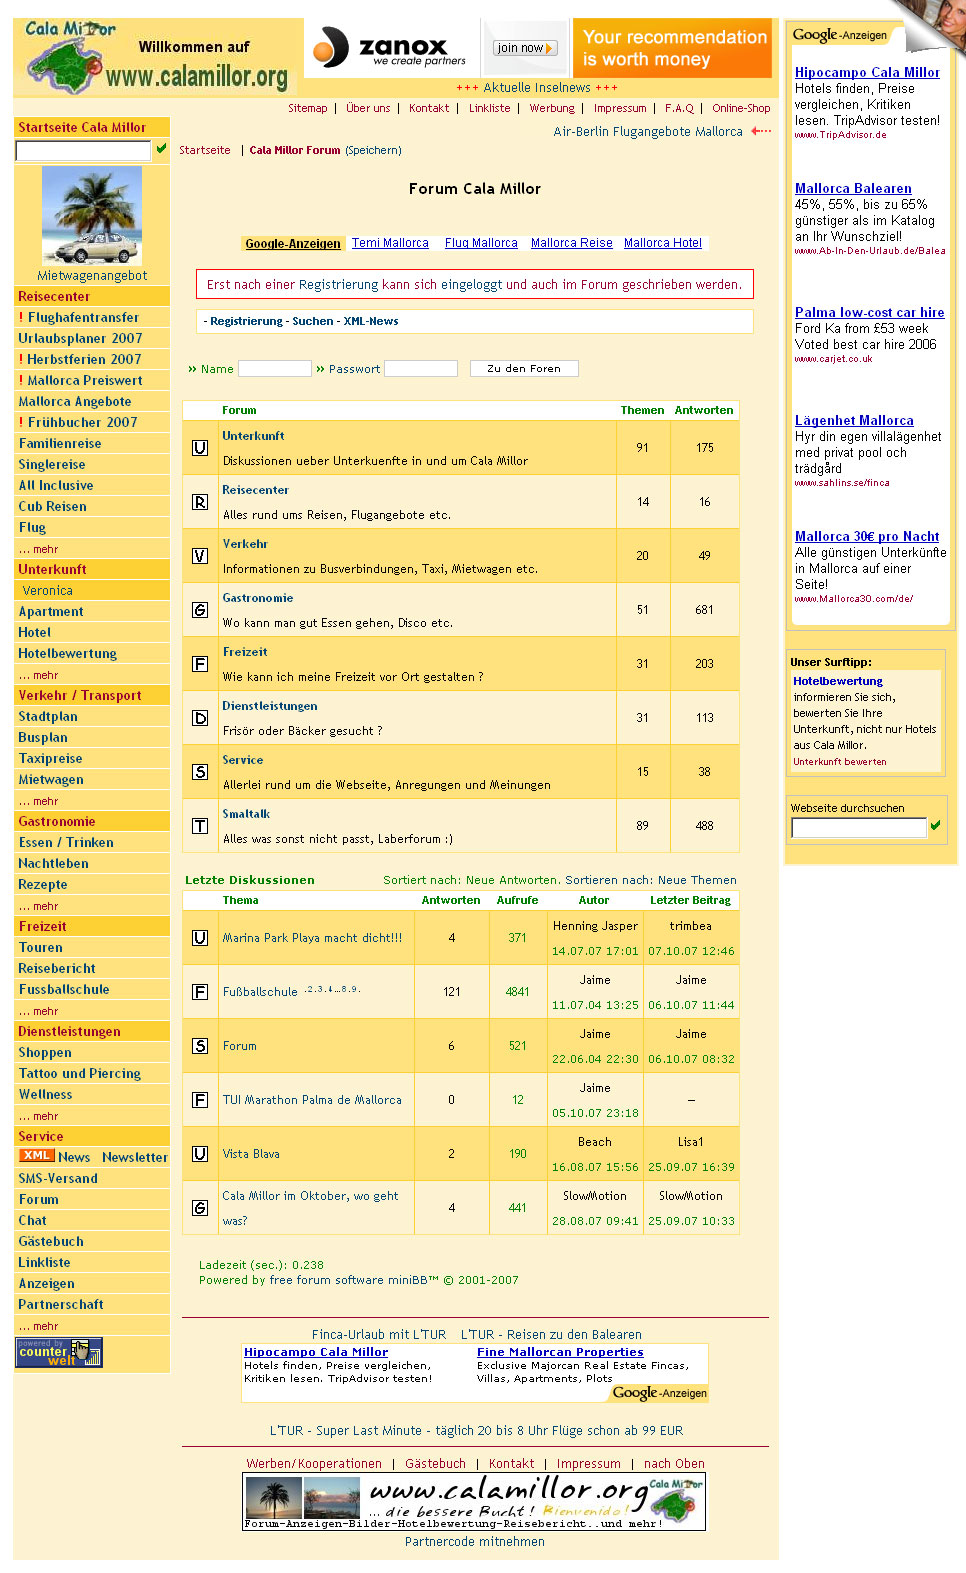
Task: Open the Suchen link
Action: tap(313, 321)
